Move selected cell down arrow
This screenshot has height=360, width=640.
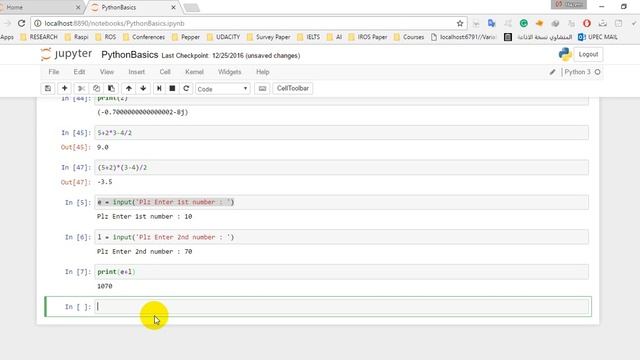(143, 88)
